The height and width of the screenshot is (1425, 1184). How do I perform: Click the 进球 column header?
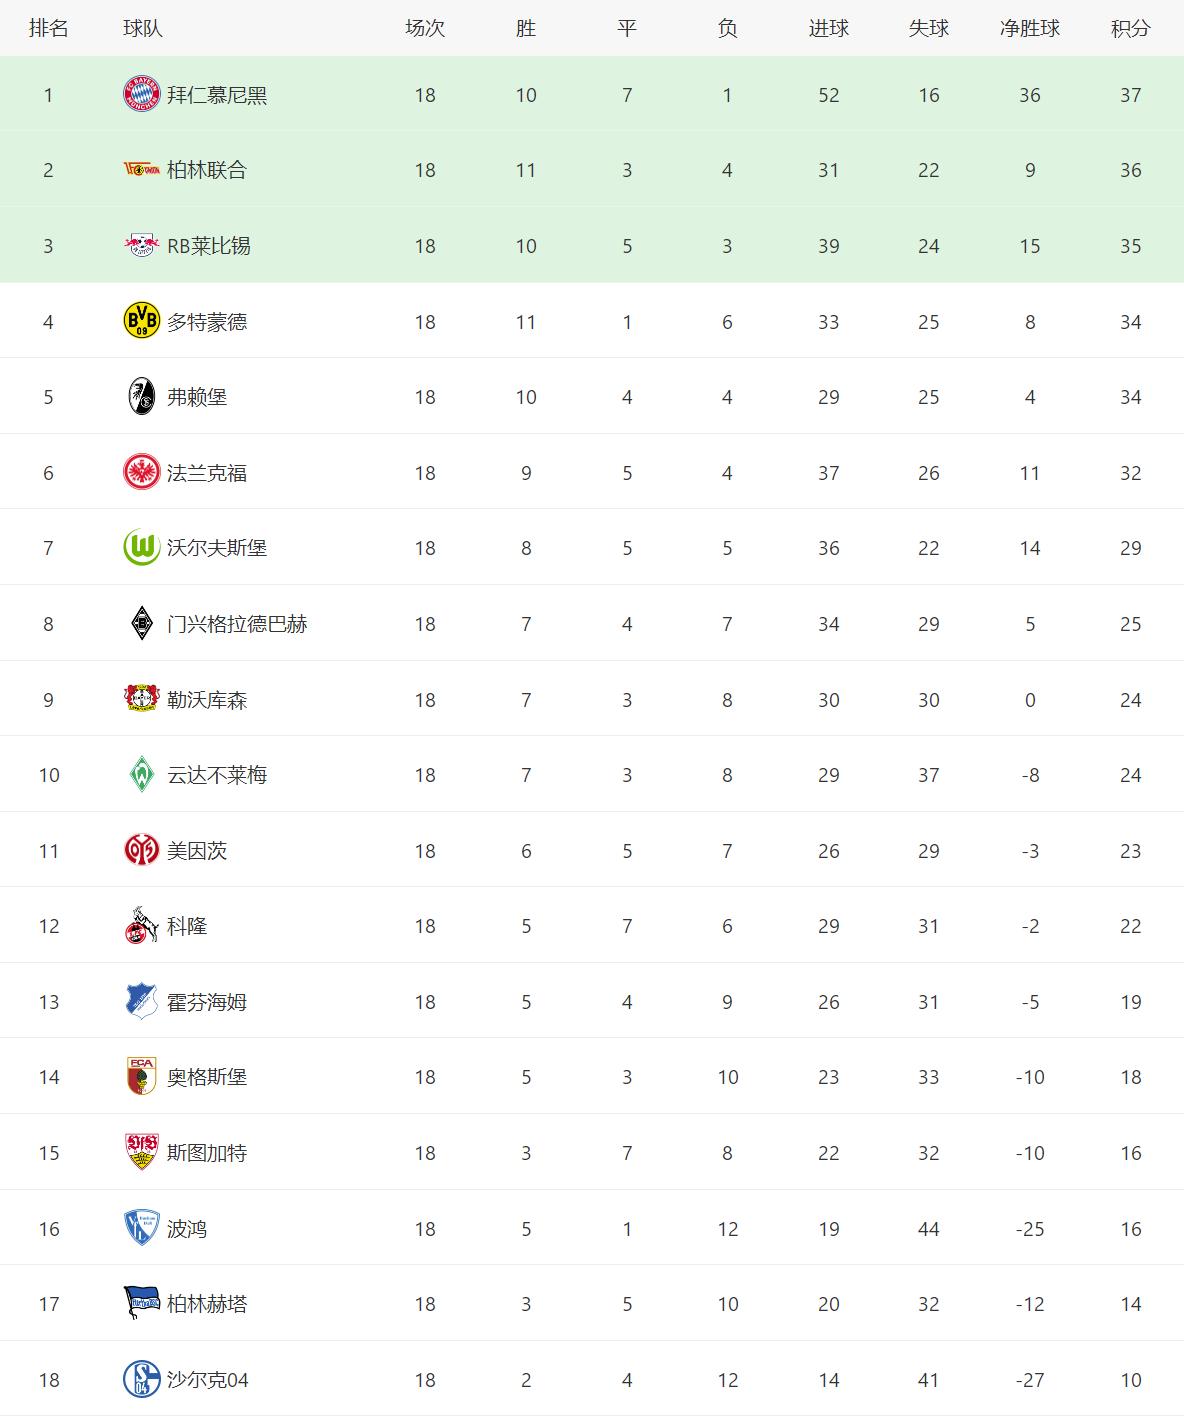[x=828, y=28]
